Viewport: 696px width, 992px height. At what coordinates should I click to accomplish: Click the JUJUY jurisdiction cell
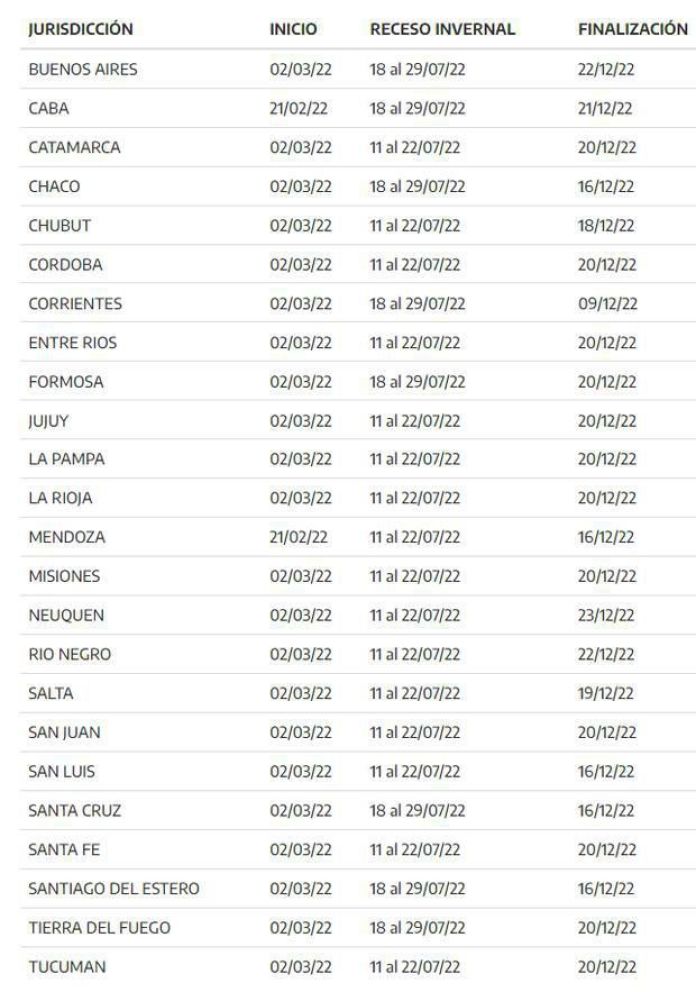(42, 420)
